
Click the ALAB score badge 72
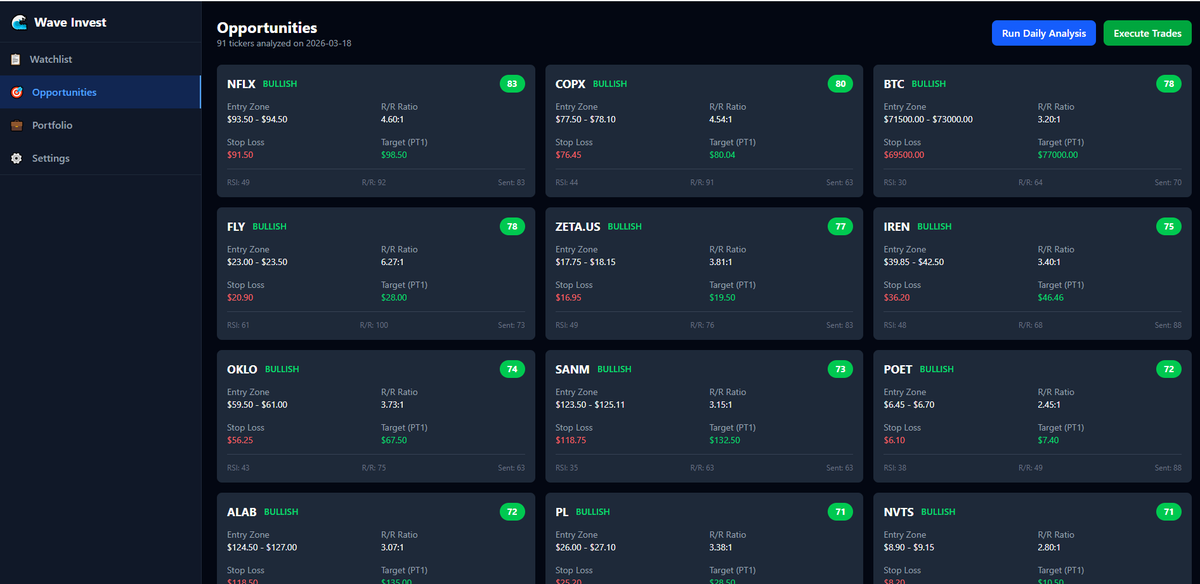[512, 512]
